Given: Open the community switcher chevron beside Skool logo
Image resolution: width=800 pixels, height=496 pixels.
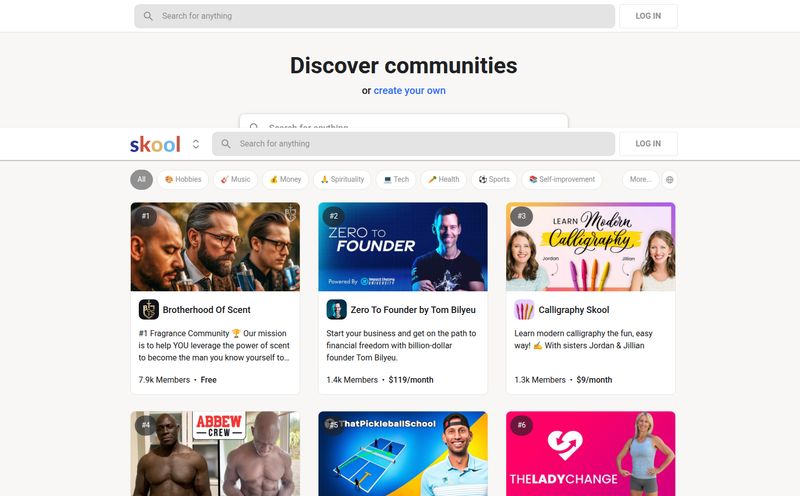Looking at the screenshot, I should 196,144.
